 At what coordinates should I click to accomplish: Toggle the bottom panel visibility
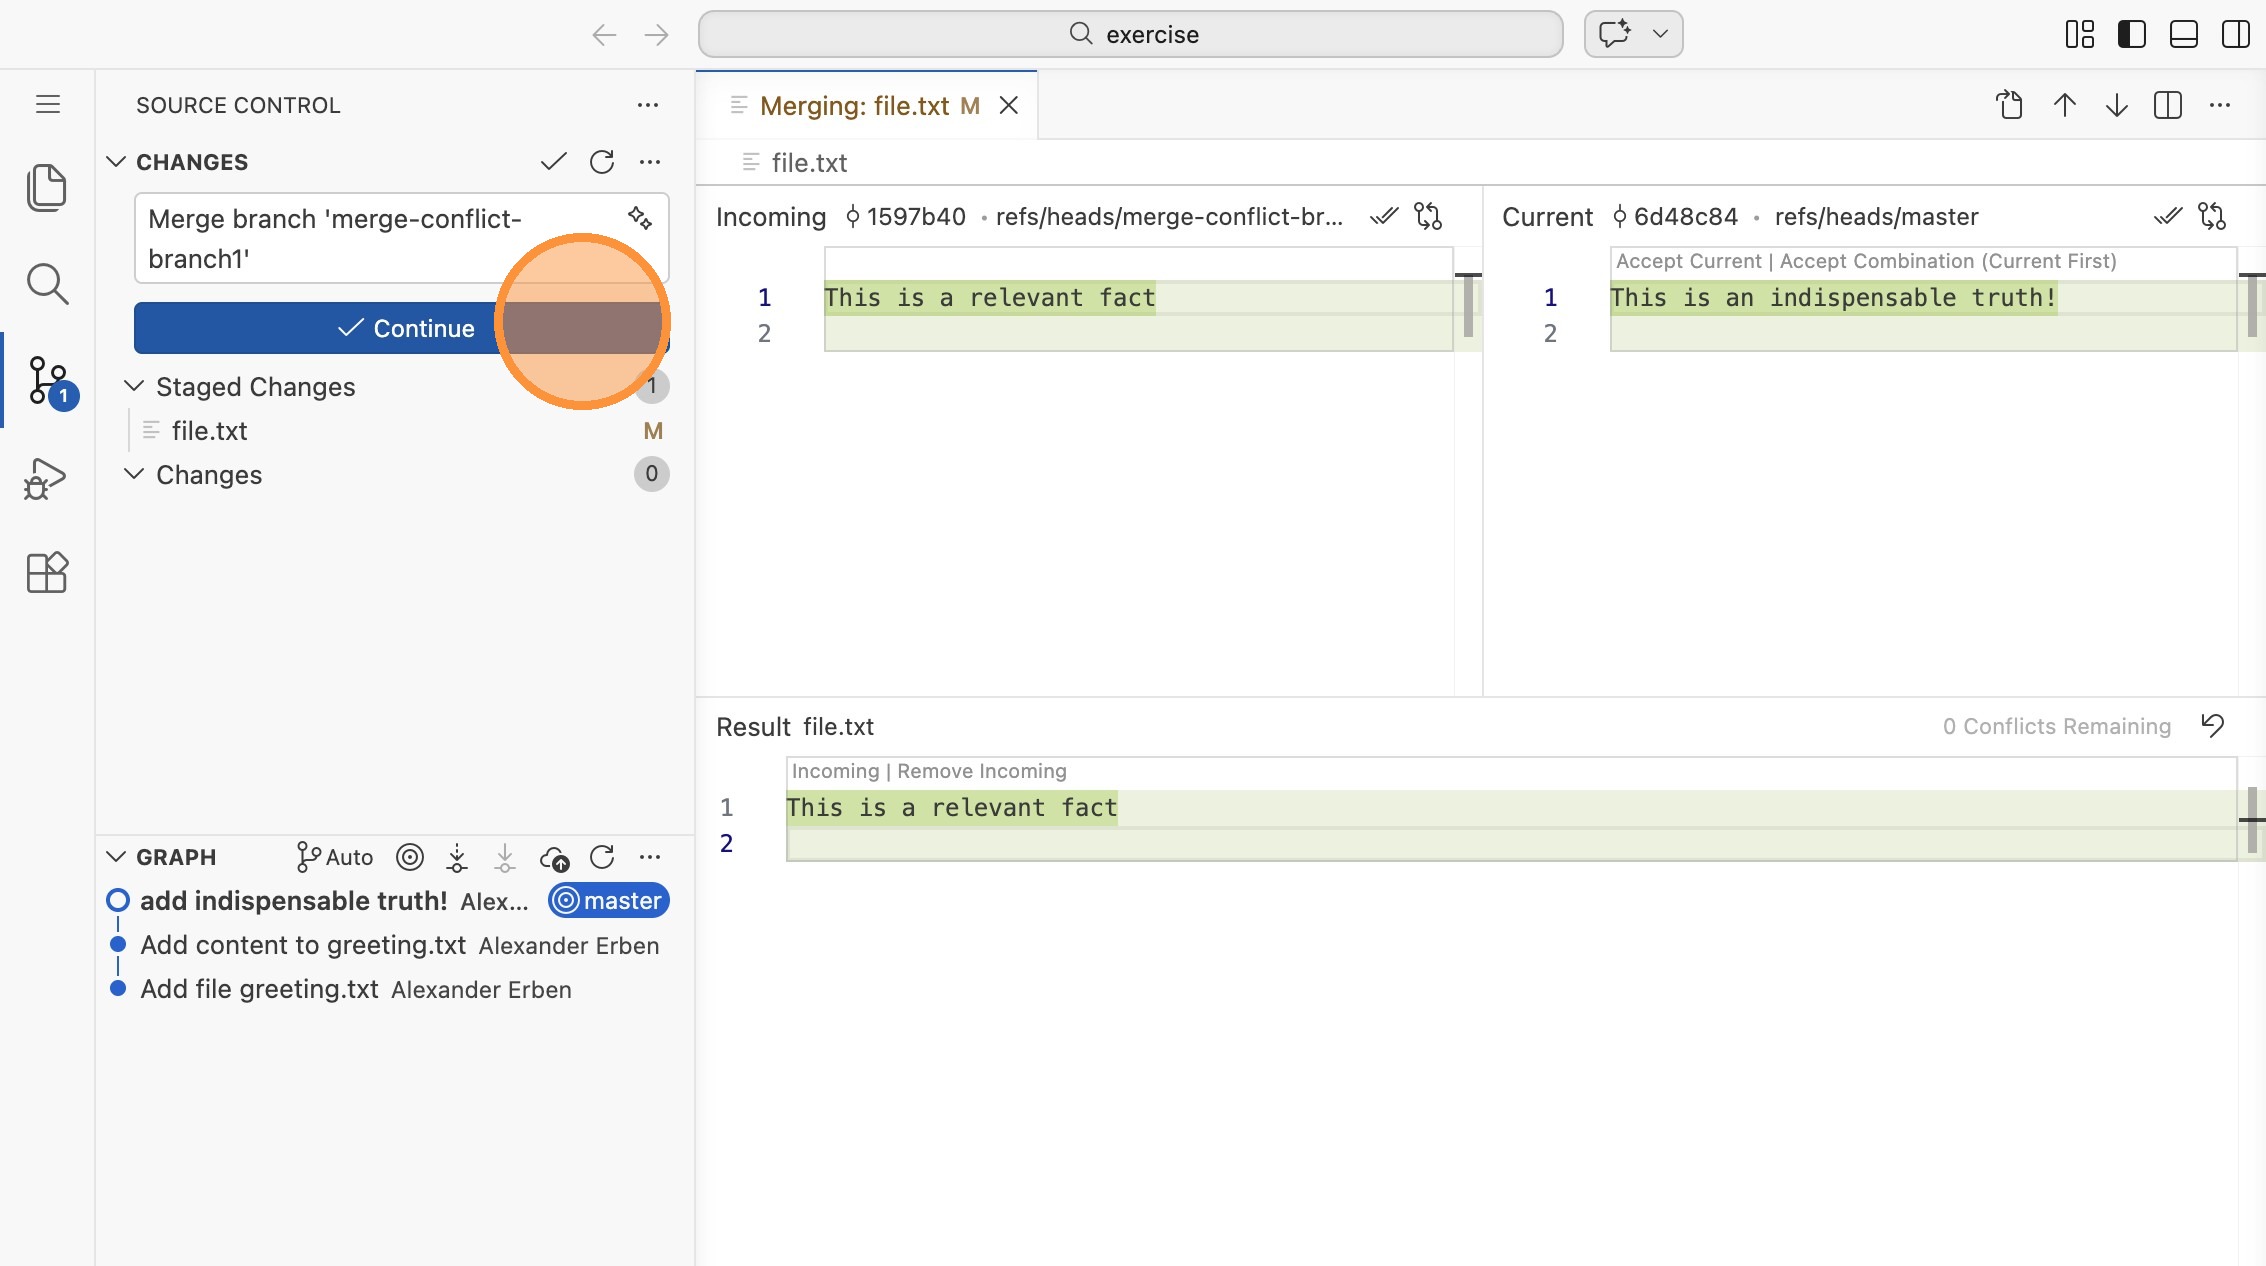point(2184,34)
